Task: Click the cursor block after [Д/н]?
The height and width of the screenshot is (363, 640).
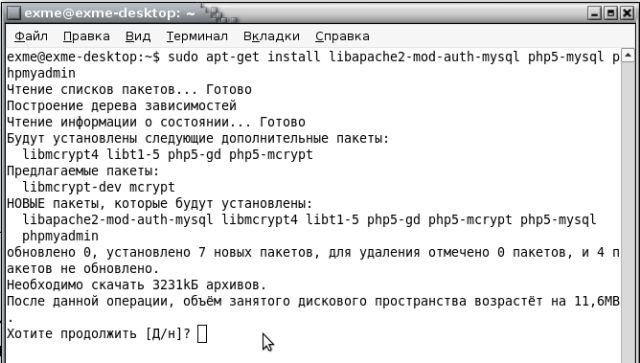Action: click(202, 334)
